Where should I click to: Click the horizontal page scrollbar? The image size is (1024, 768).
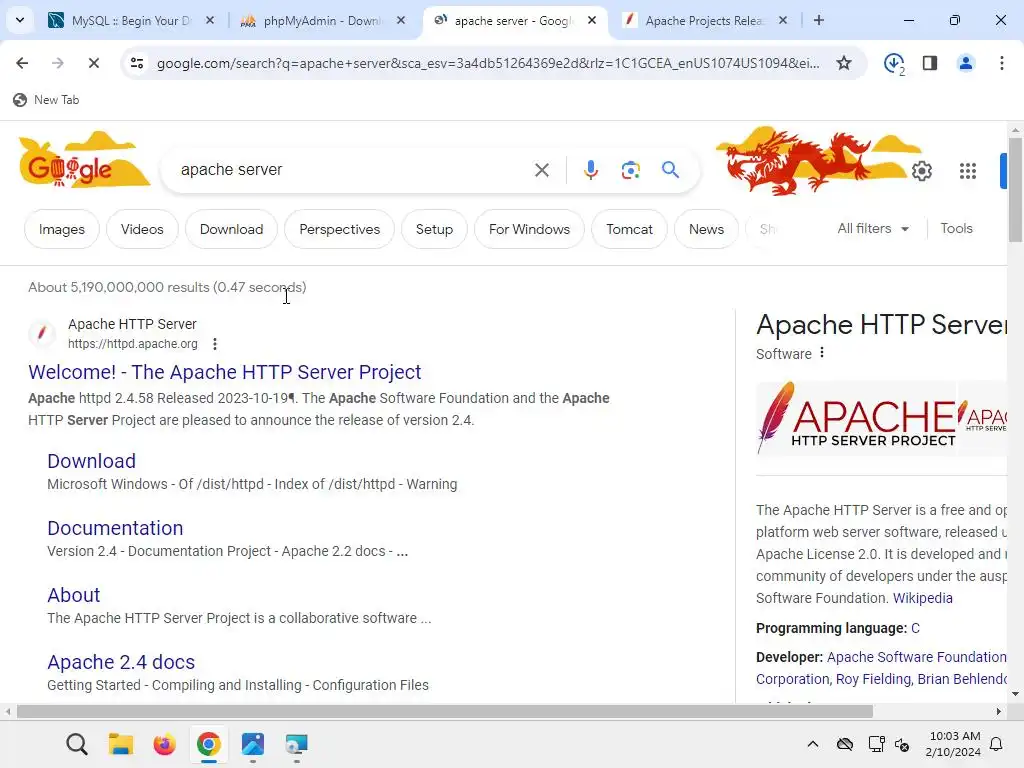pyautogui.click(x=444, y=711)
